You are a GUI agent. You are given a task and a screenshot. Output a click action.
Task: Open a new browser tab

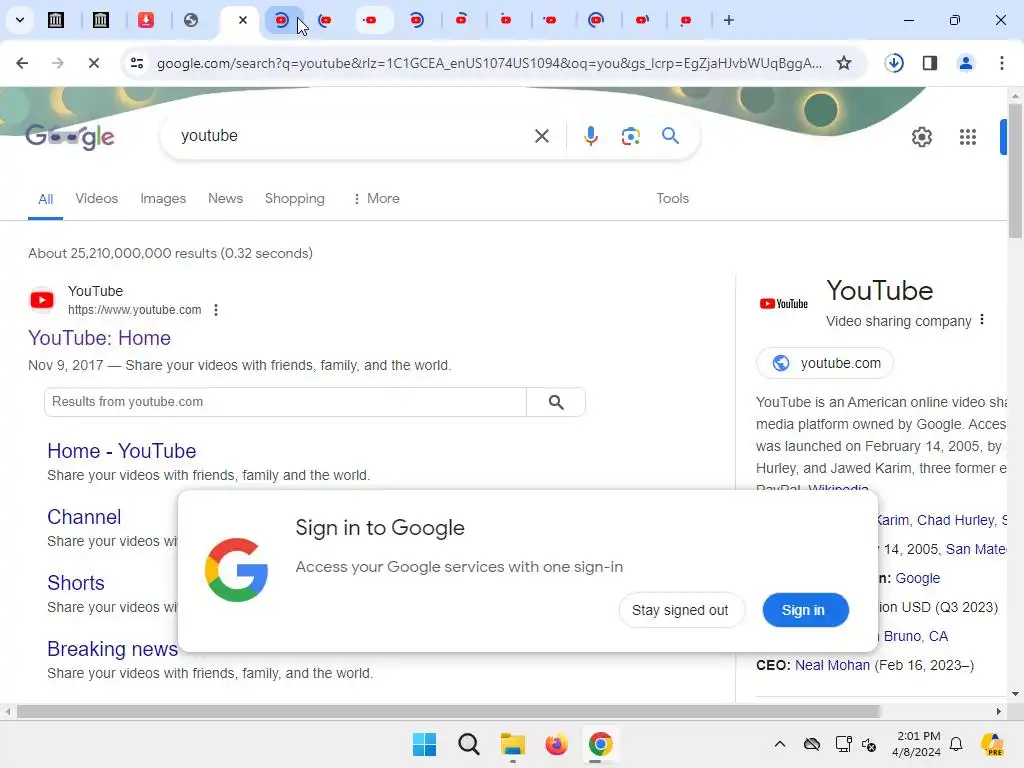point(729,20)
